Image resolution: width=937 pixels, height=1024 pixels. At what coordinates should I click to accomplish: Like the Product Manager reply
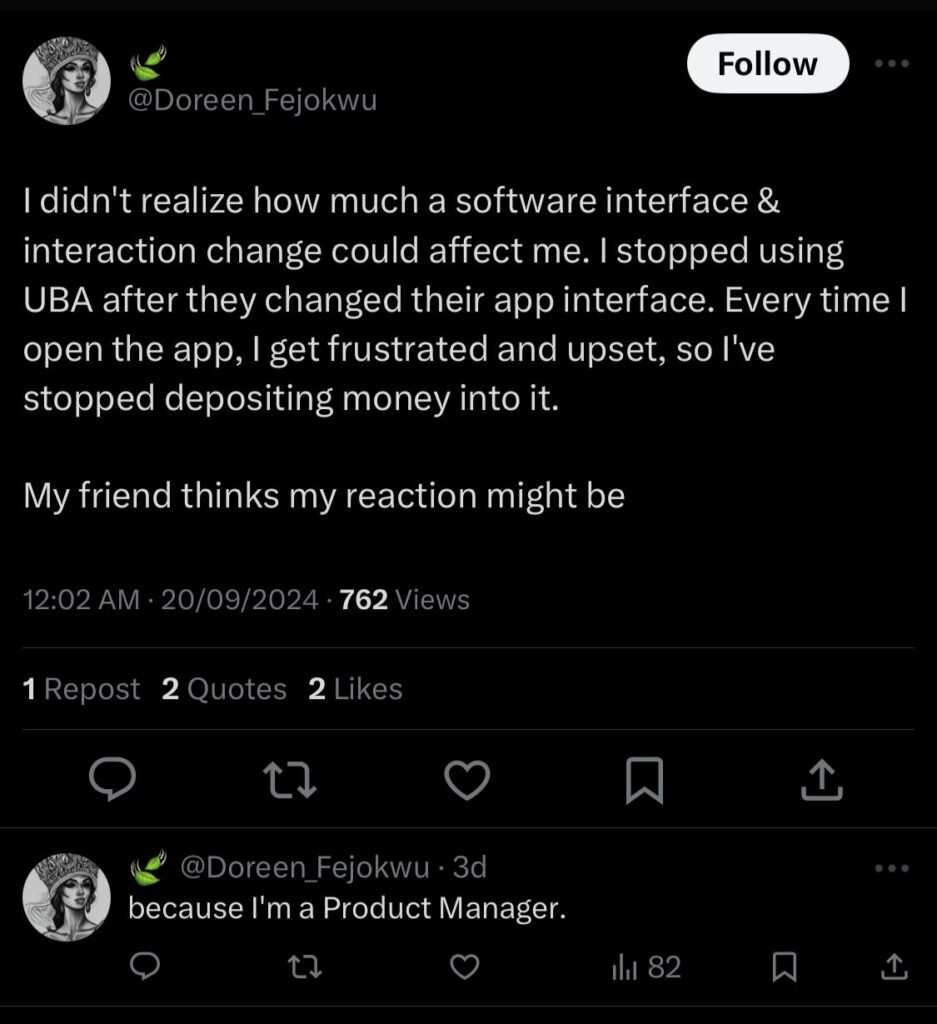tap(462, 967)
